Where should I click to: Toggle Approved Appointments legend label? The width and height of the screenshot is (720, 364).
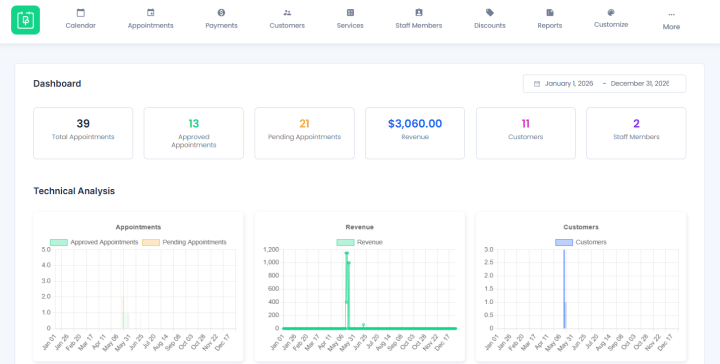pos(104,242)
